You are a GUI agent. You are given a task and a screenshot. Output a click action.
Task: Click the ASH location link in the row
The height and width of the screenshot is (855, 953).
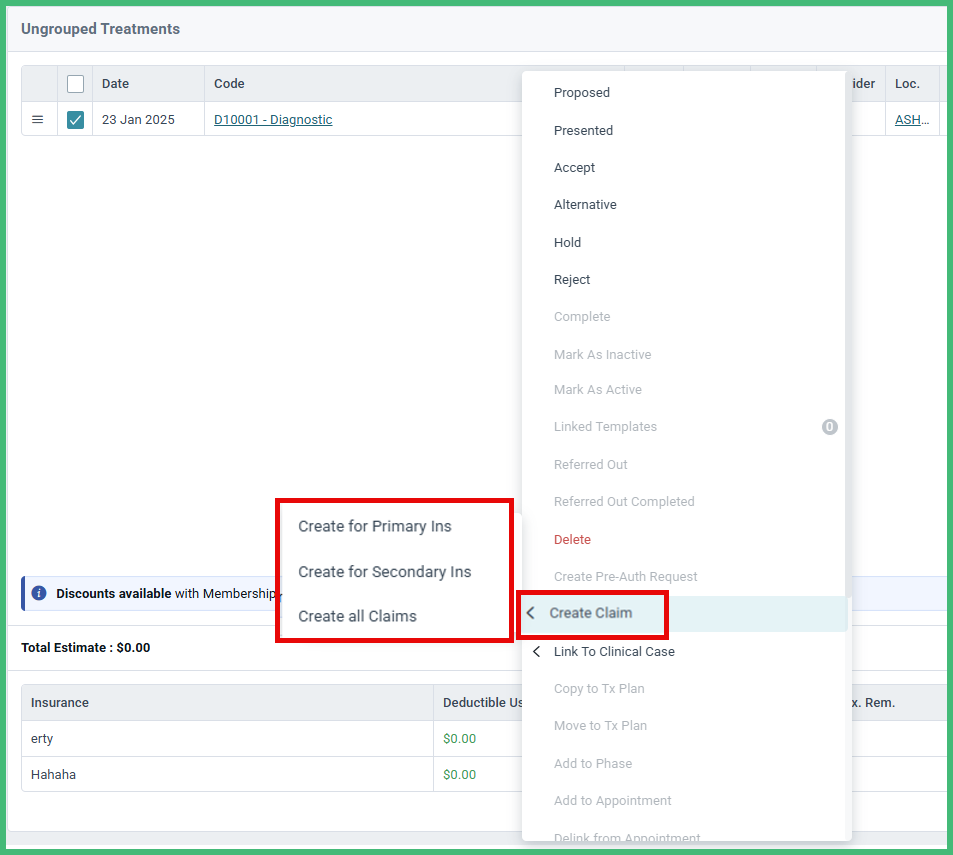point(911,119)
